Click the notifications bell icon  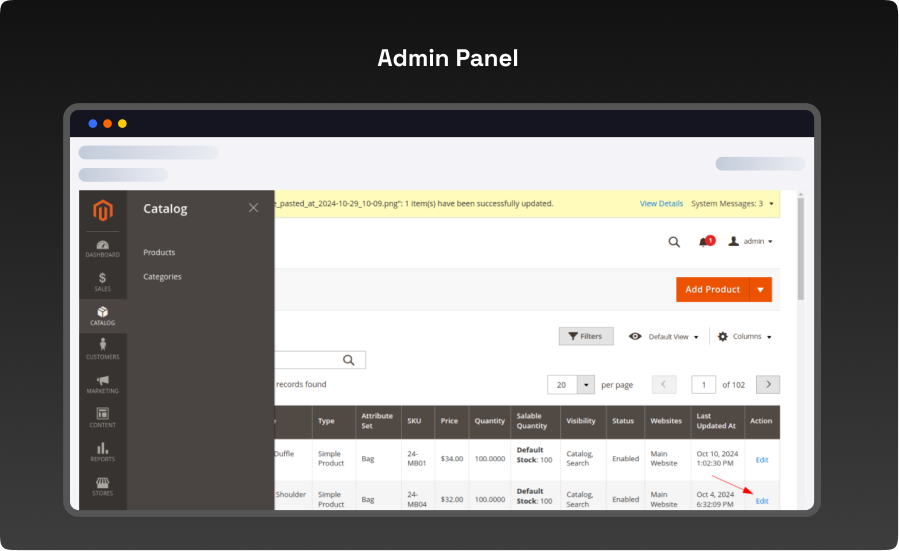[x=705, y=242]
